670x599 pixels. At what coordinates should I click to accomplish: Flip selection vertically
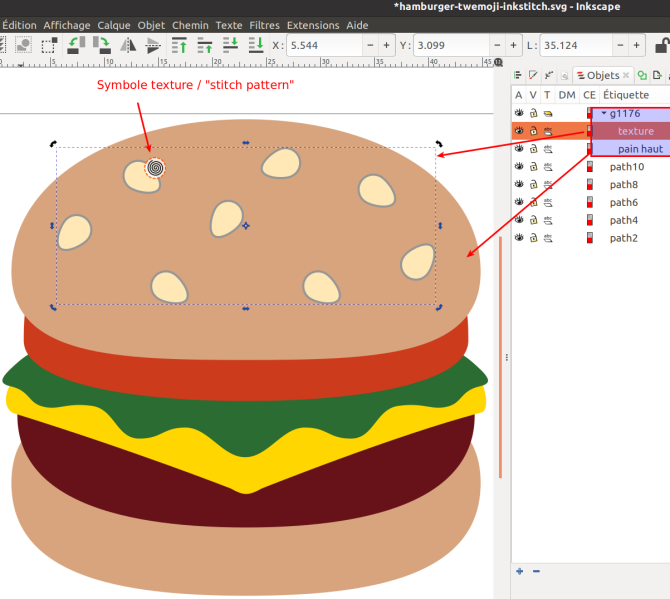(153, 45)
